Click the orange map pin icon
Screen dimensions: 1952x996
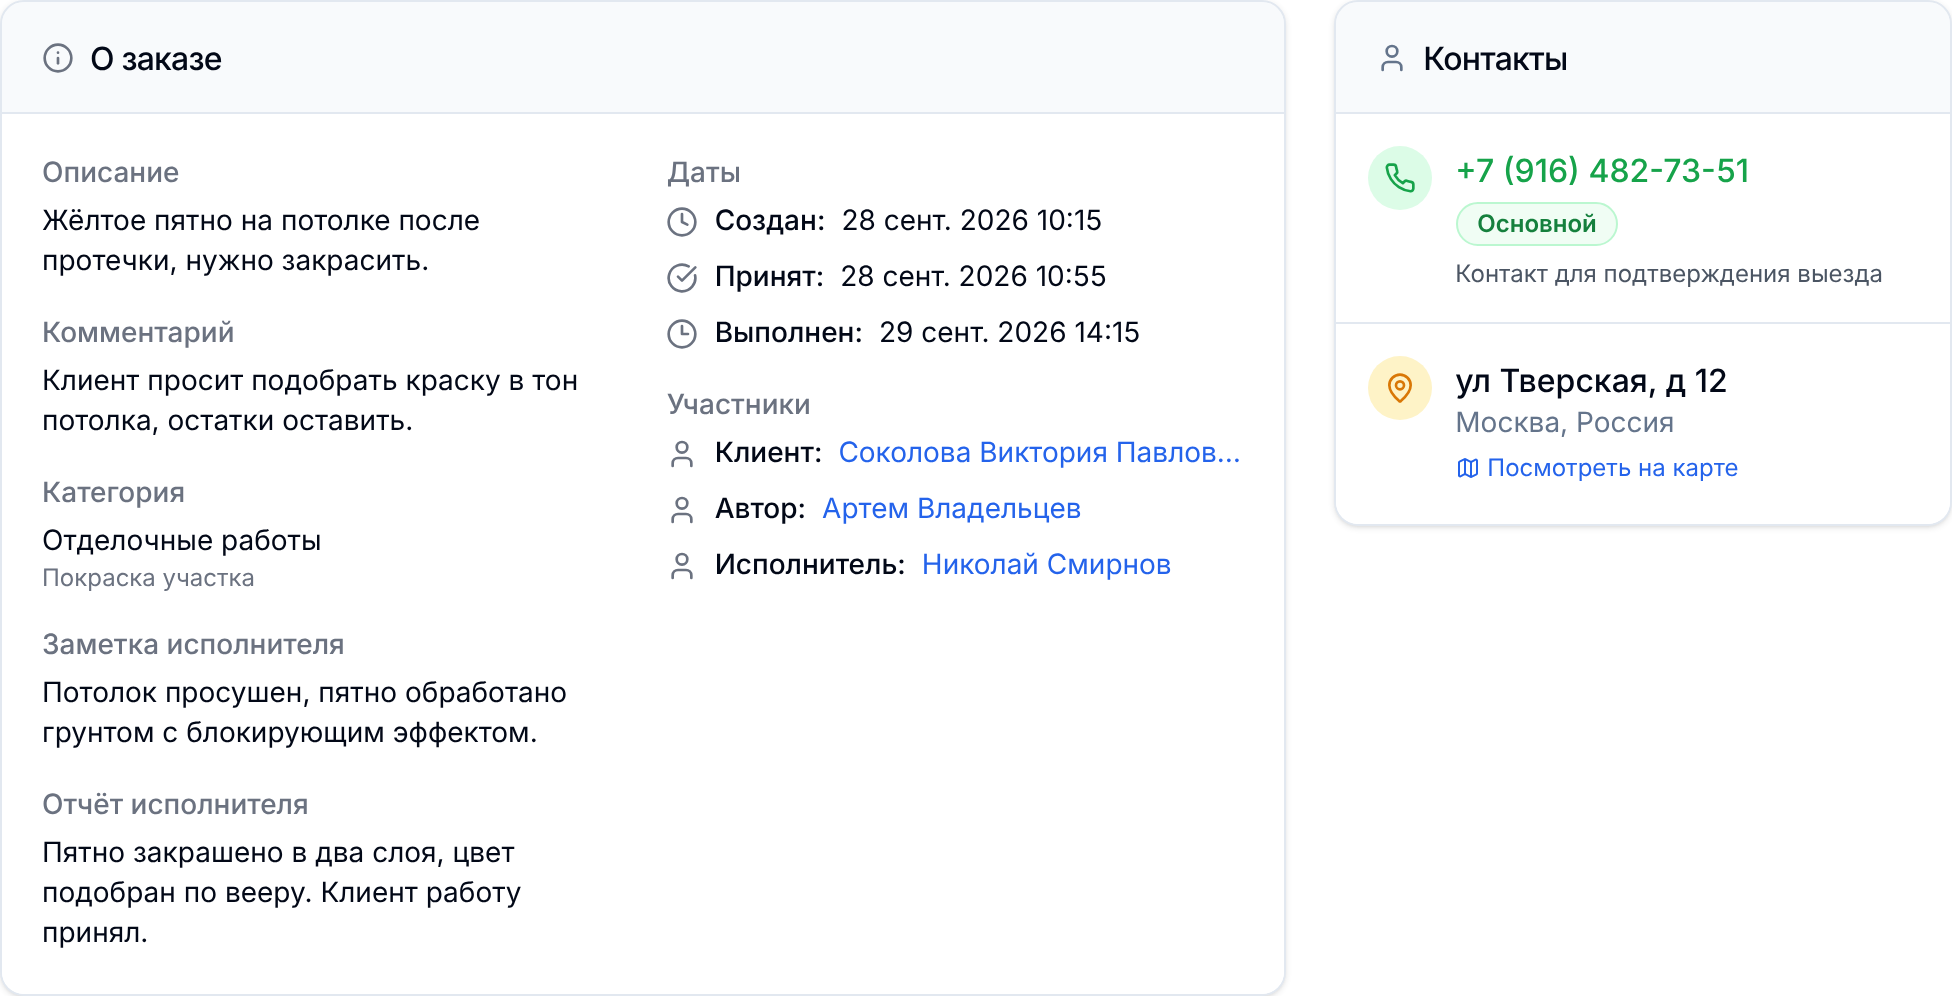pyautogui.click(x=1400, y=388)
